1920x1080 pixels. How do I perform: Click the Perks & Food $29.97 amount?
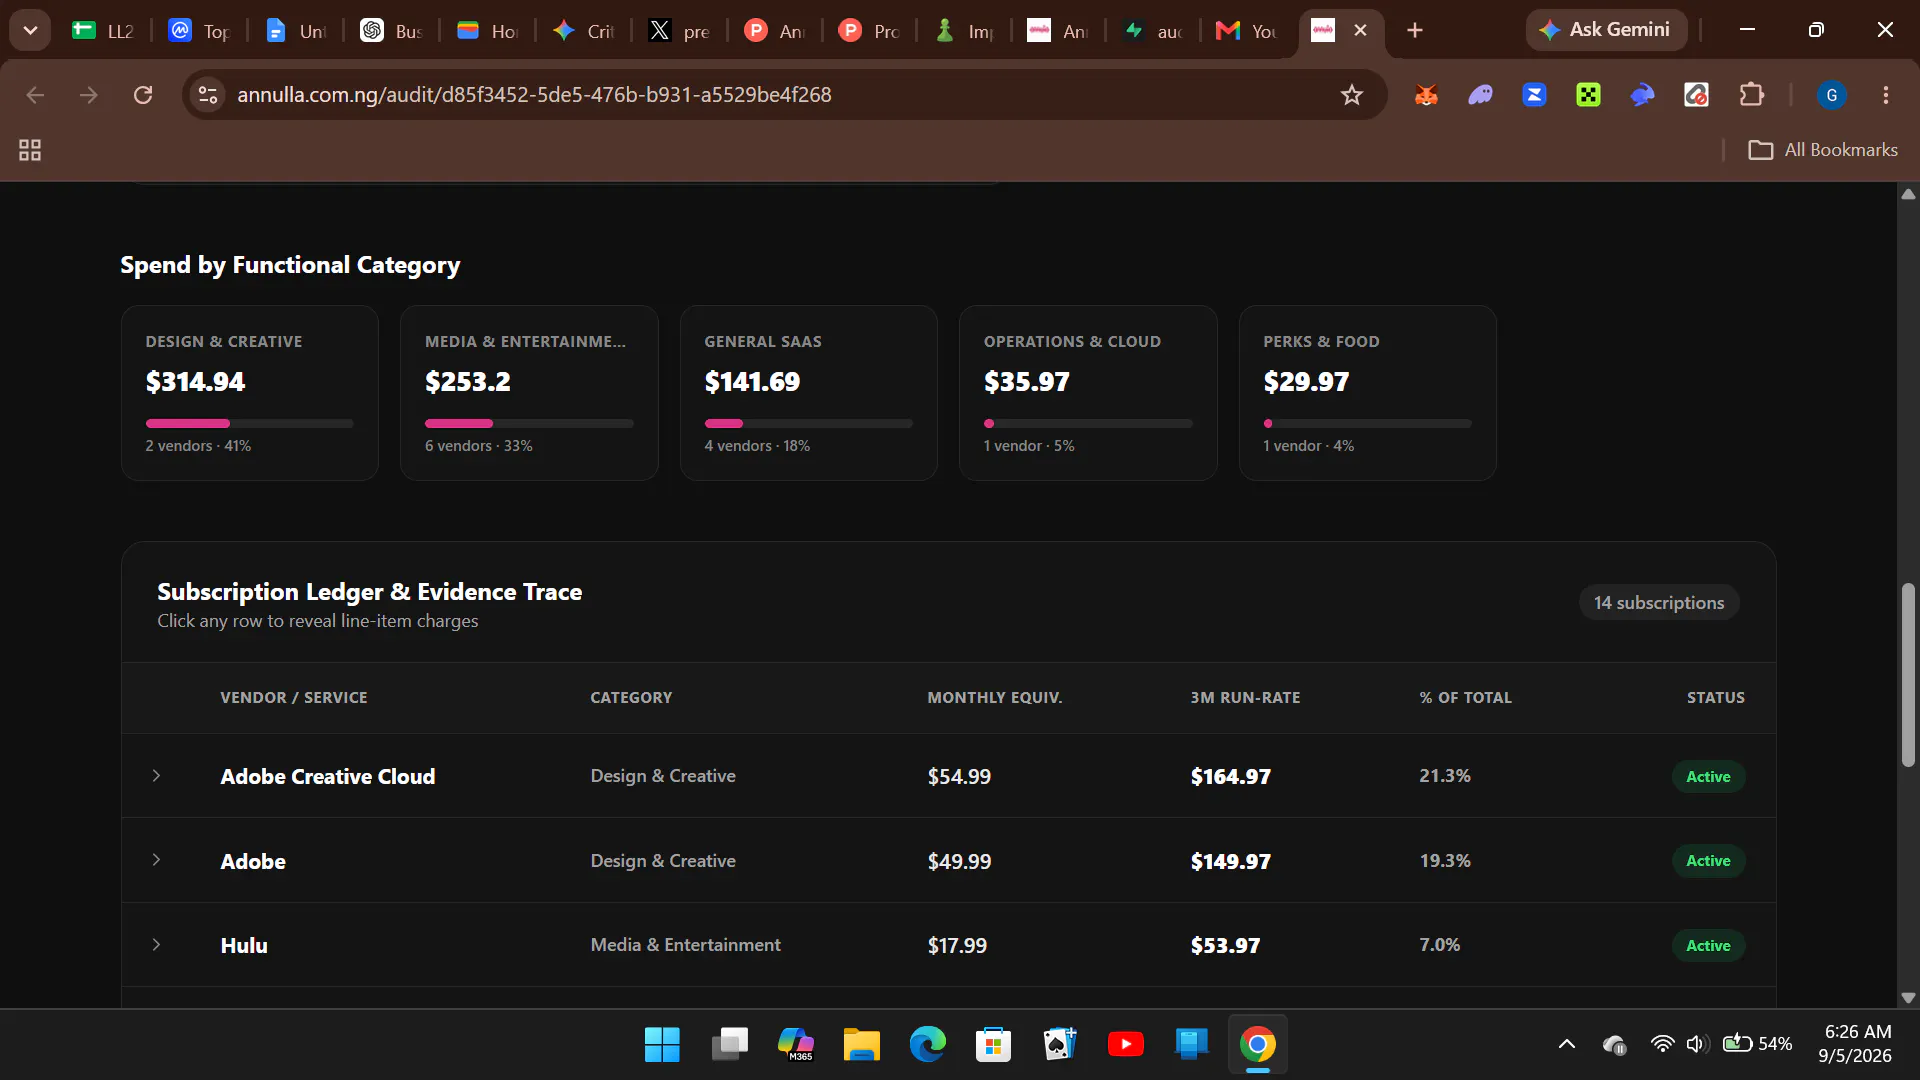(x=1306, y=382)
